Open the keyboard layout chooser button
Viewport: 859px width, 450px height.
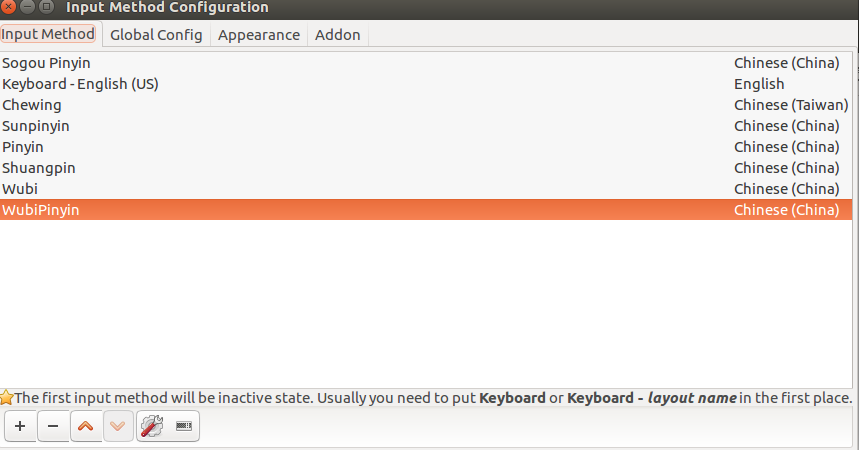click(184, 426)
